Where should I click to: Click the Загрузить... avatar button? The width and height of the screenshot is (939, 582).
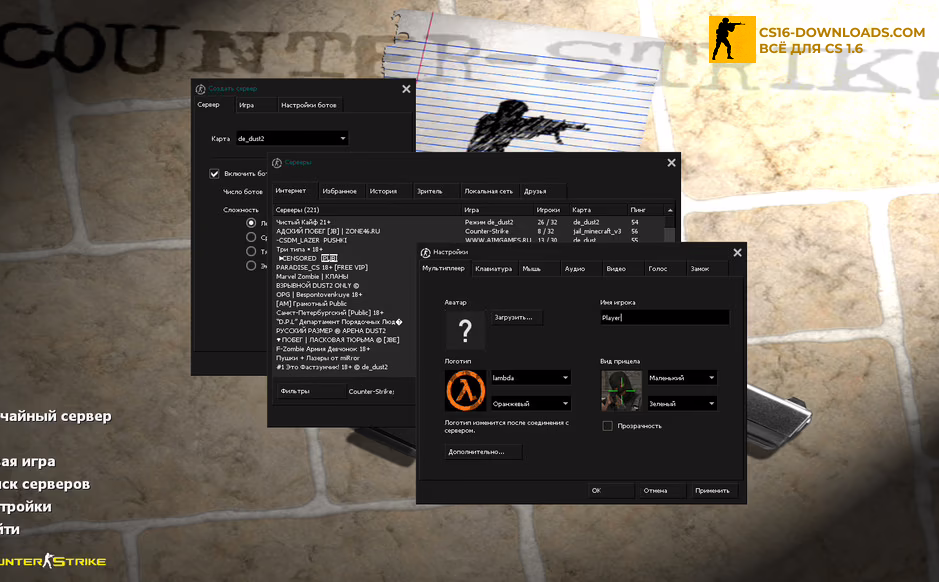517,317
